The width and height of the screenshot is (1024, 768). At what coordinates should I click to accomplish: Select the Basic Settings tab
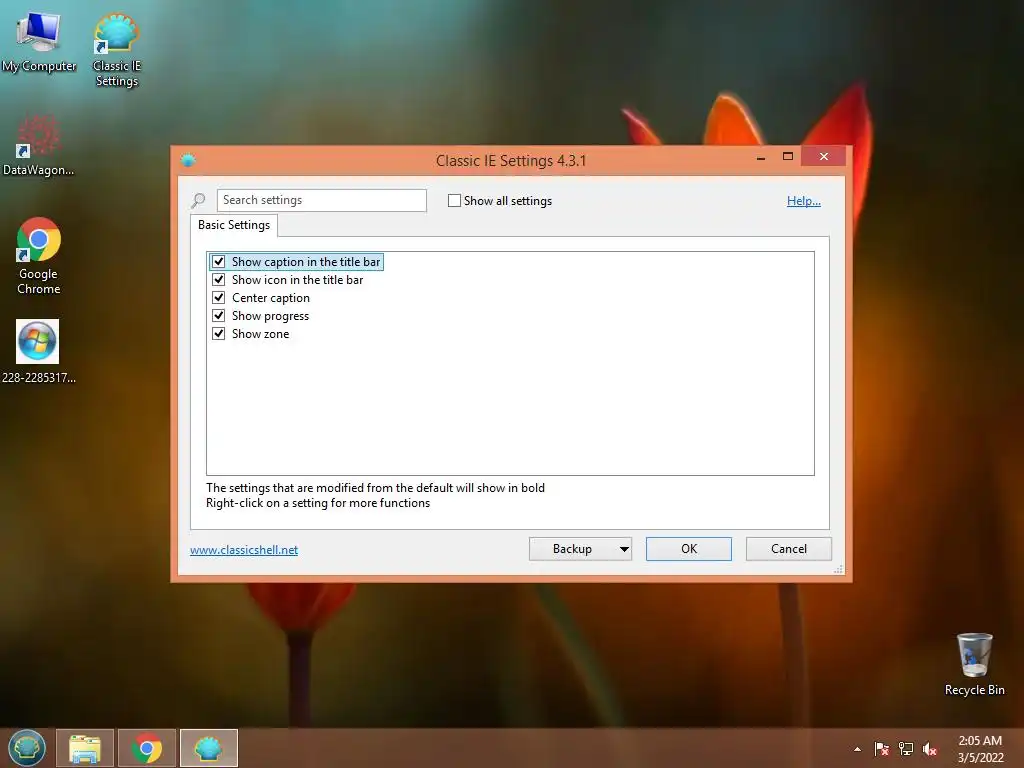(234, 225)
